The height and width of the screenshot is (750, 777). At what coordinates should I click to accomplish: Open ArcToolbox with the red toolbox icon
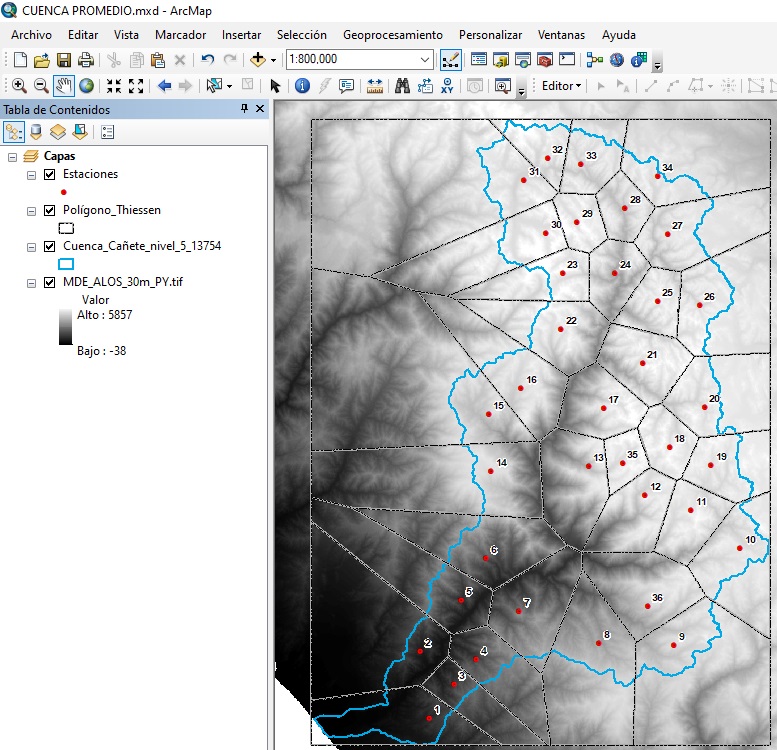coord(545,60)
